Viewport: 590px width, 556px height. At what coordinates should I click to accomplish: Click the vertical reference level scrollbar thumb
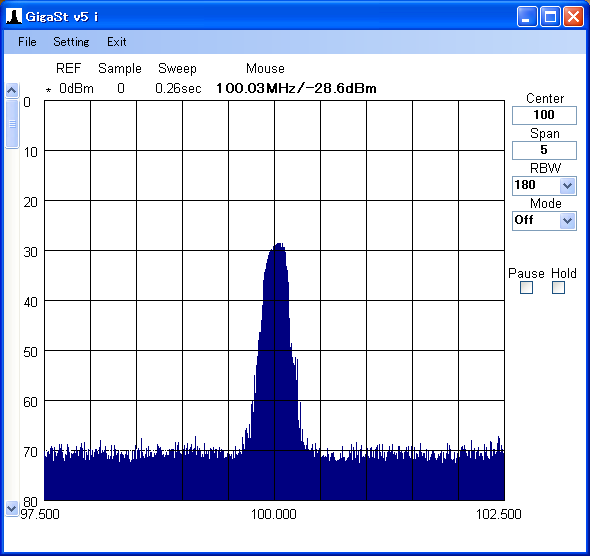click(12, 124)
